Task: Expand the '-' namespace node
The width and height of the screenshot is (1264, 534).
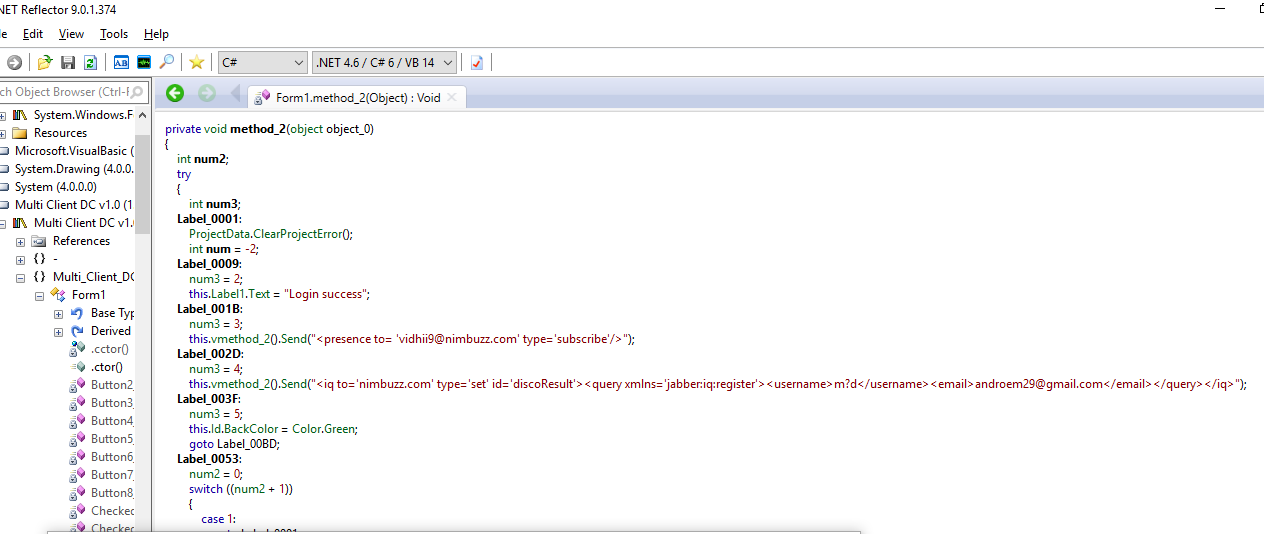Action: pyautogui.click(x=21, y=259)
